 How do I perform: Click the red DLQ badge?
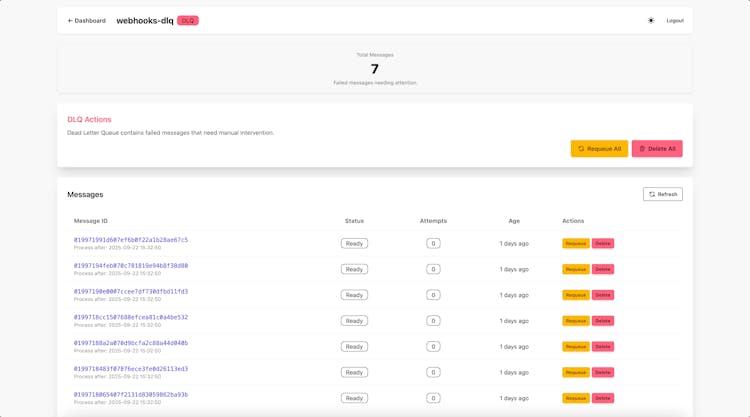click(x=188, y=20)
